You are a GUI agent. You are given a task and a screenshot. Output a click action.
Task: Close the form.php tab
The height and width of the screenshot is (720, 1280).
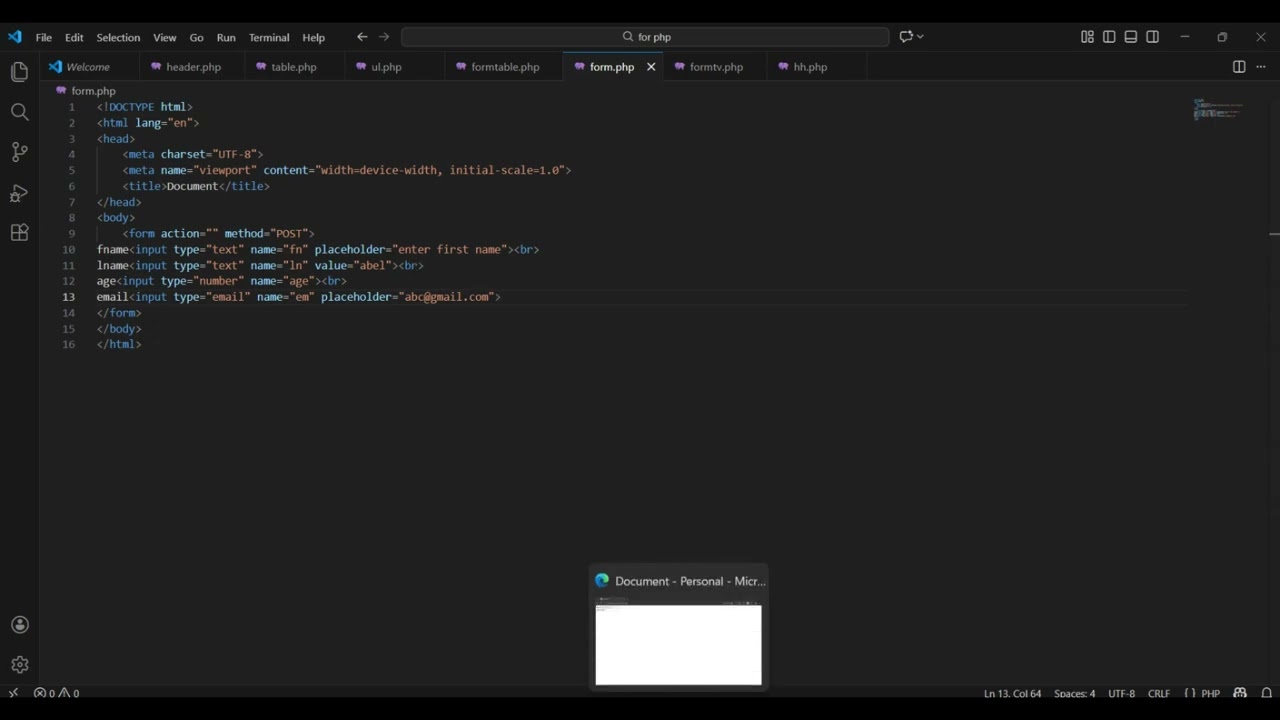click(651, 67)
